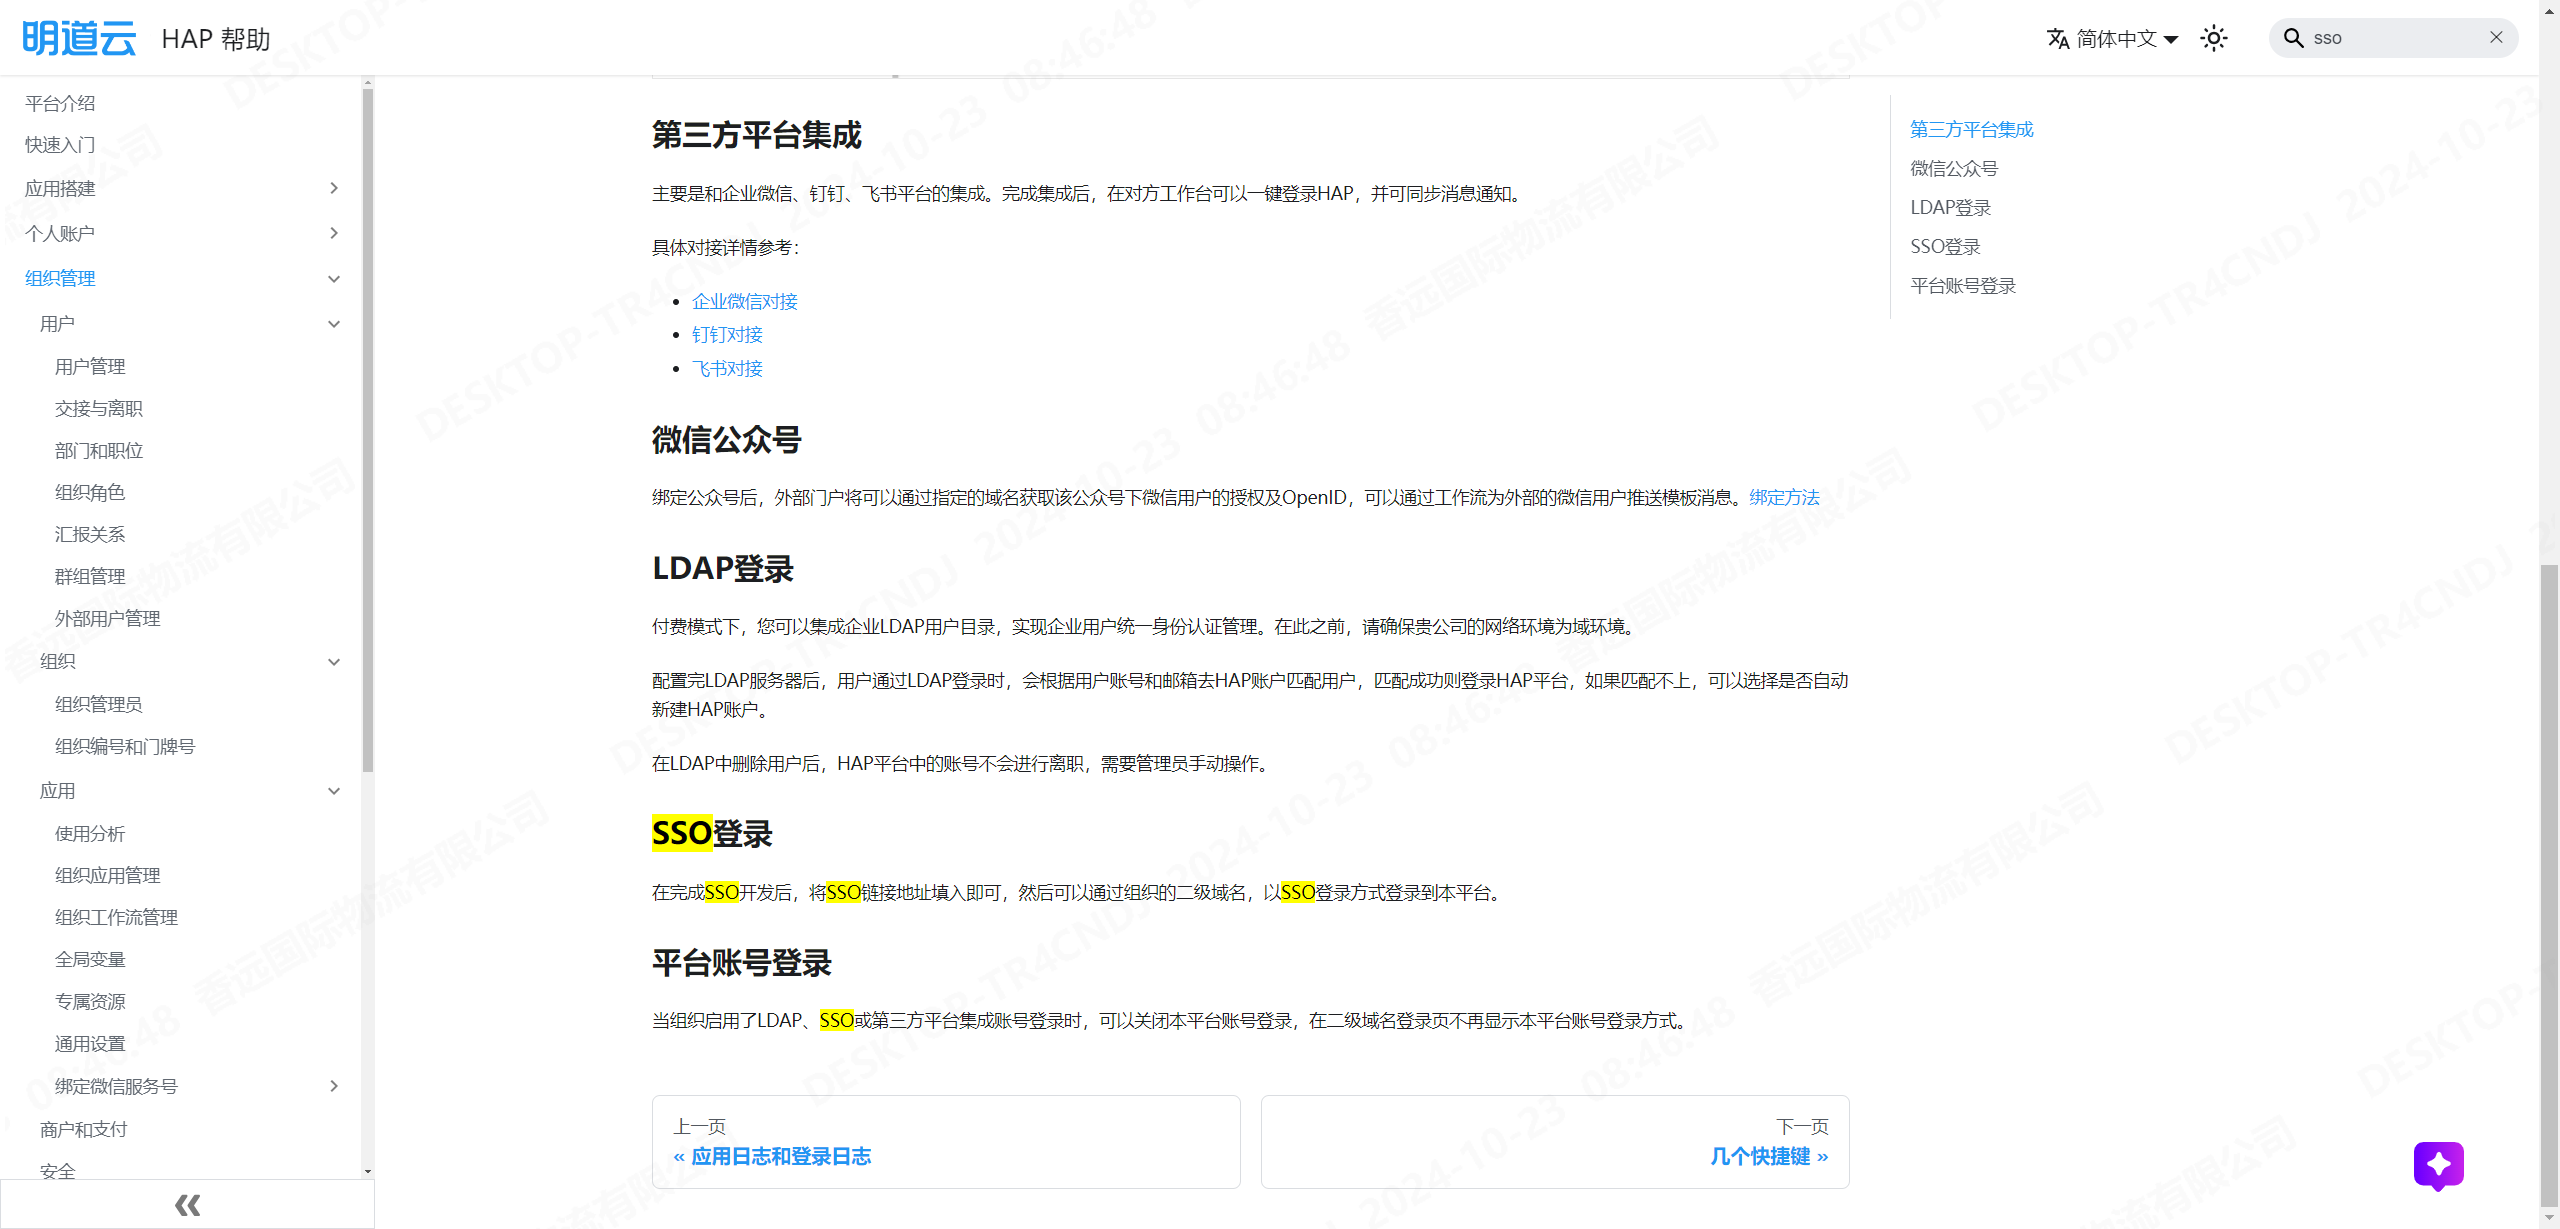Image resolution: width=2560 pixels, height=1229 pixels.
Task: Open the purple AI assistant button
Action: coord(2438,1165)
